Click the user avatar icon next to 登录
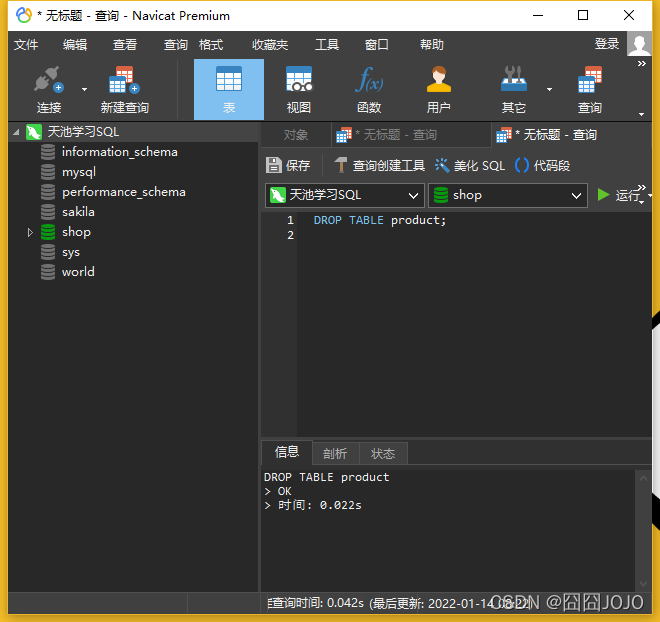 pos(639,44)
